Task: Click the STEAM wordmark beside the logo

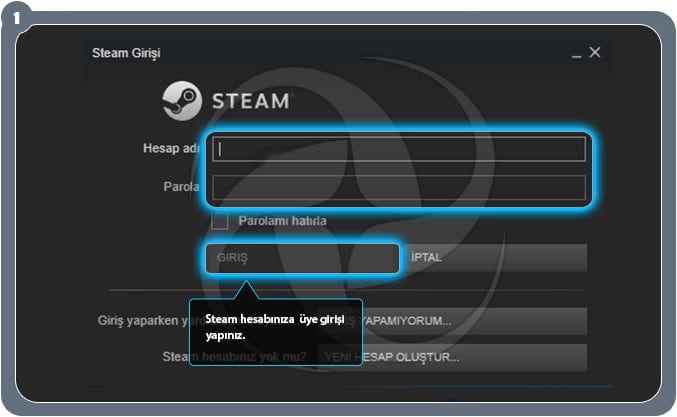Action: click(250, 101)
